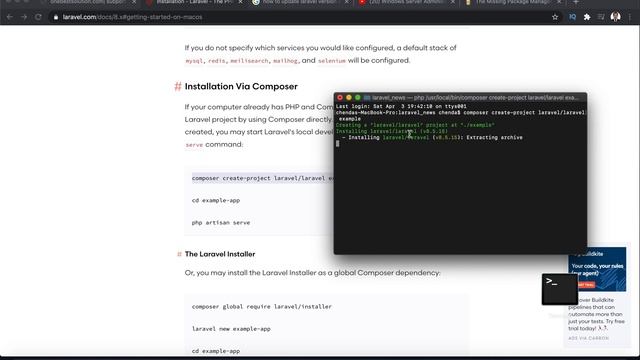Image resolution: width=640 pixels, height=360 pixels.
Task: Zoom the Terminal window with the green button
Action: tap(358, 98)
